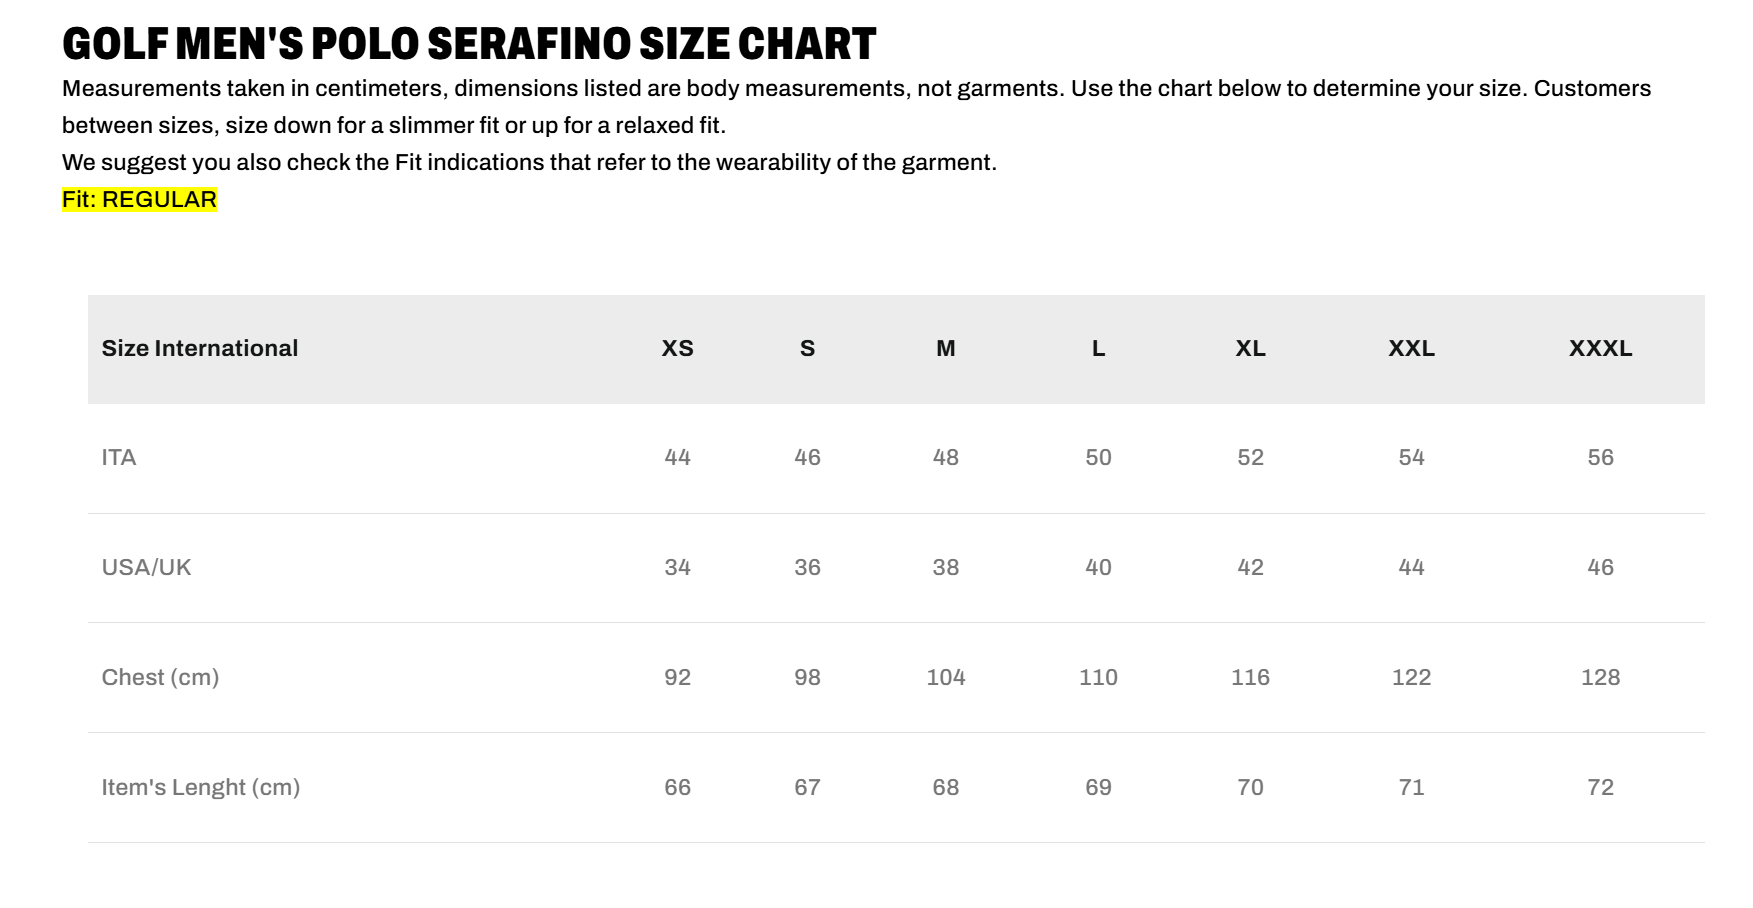Click ITA value 46 under size S
The height and width of the screenshot is (908, 1753).
coord(807,457)
